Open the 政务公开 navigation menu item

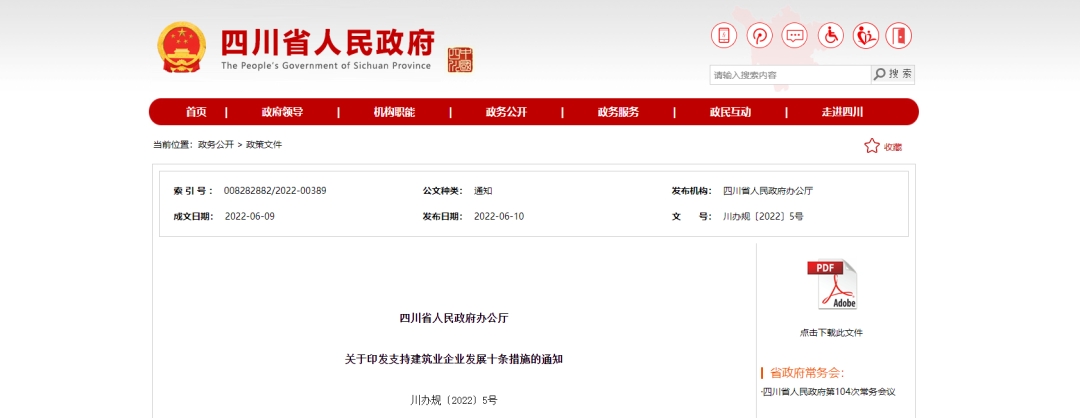coord(506,112)
